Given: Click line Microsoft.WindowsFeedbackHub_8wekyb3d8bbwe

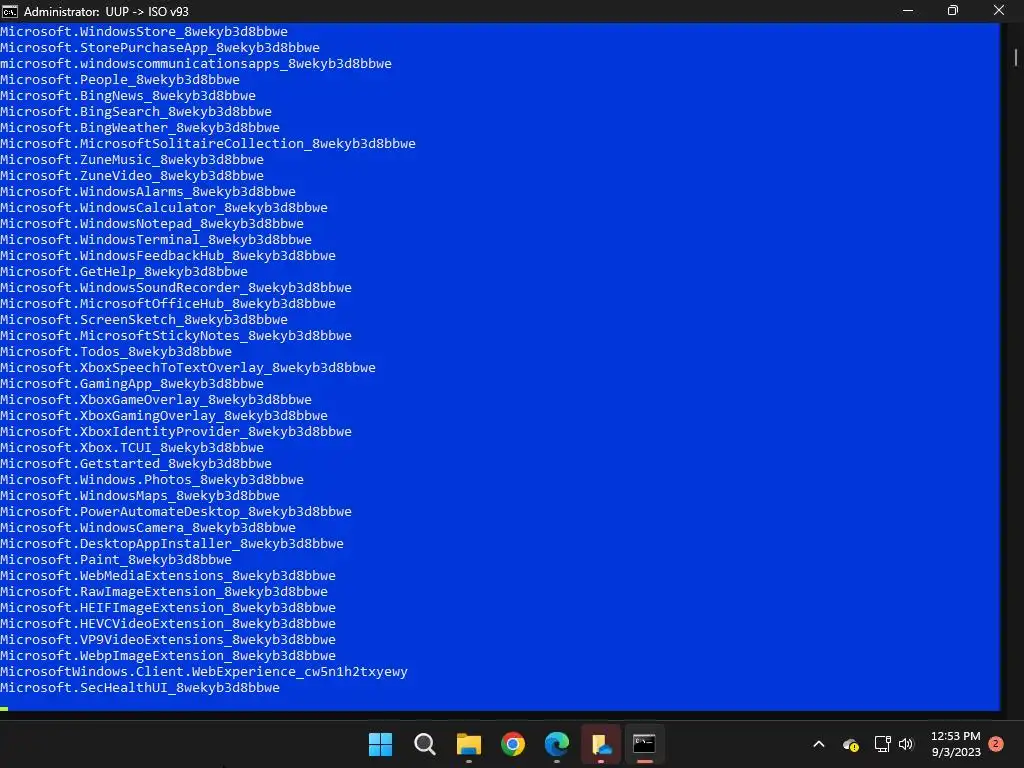Looking at the screenshot, I should click(x=168, y=255).
